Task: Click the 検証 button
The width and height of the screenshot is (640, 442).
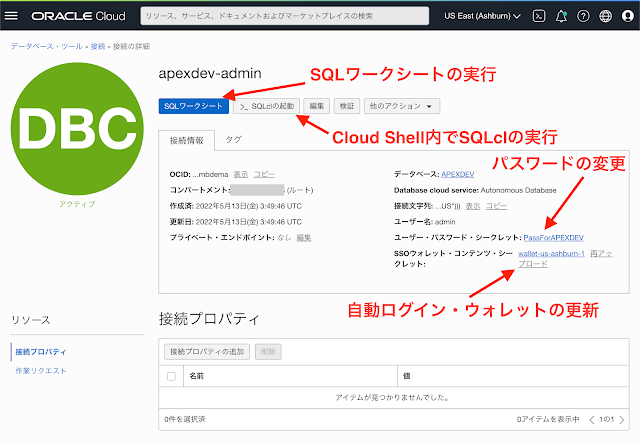Action: point(347,106)
